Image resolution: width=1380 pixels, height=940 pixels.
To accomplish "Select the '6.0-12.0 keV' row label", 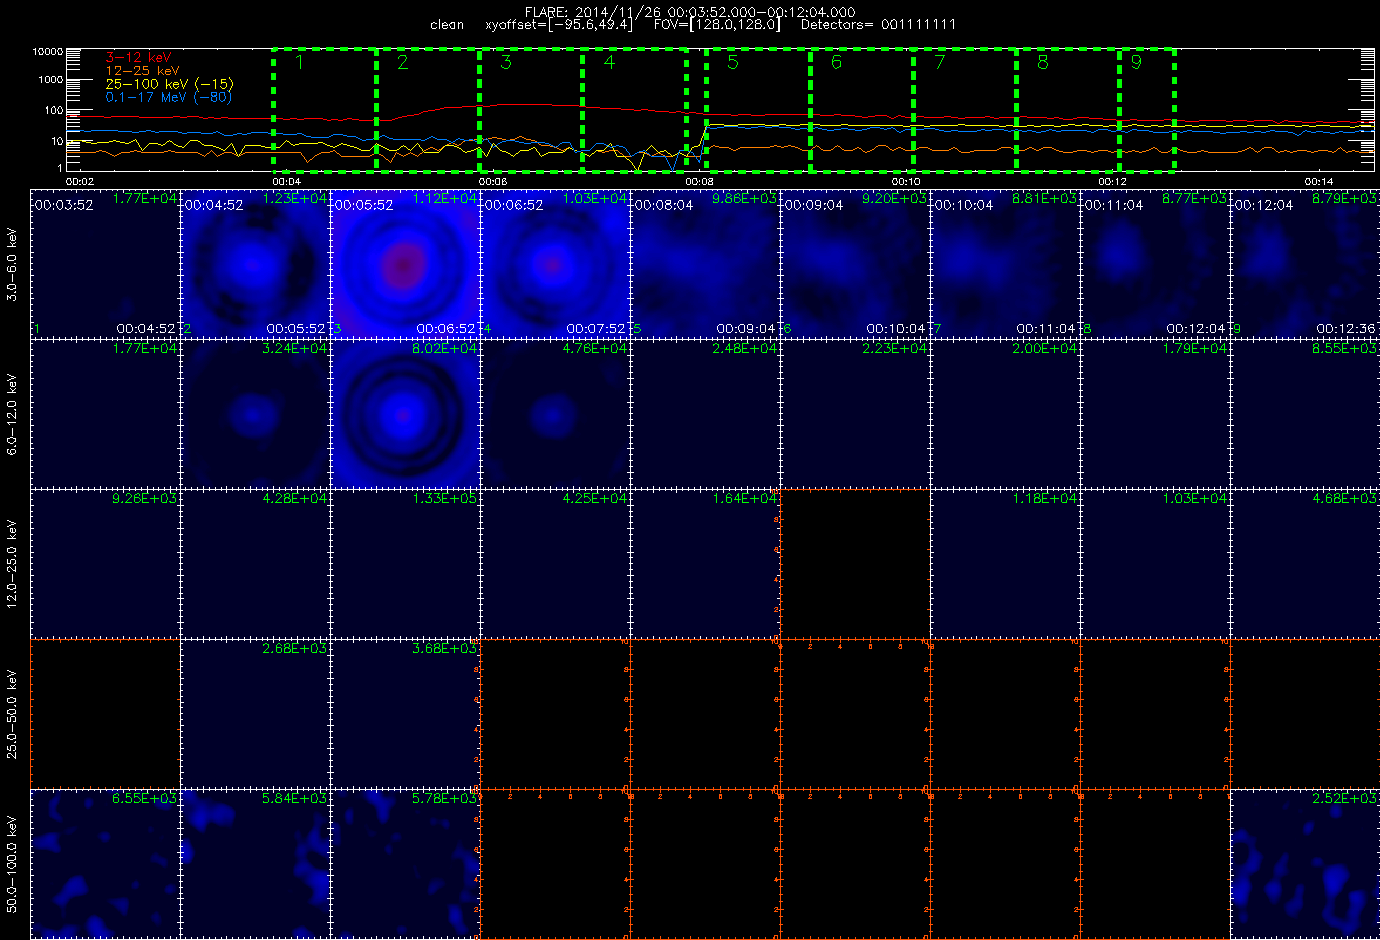I will tap(12, 415).
